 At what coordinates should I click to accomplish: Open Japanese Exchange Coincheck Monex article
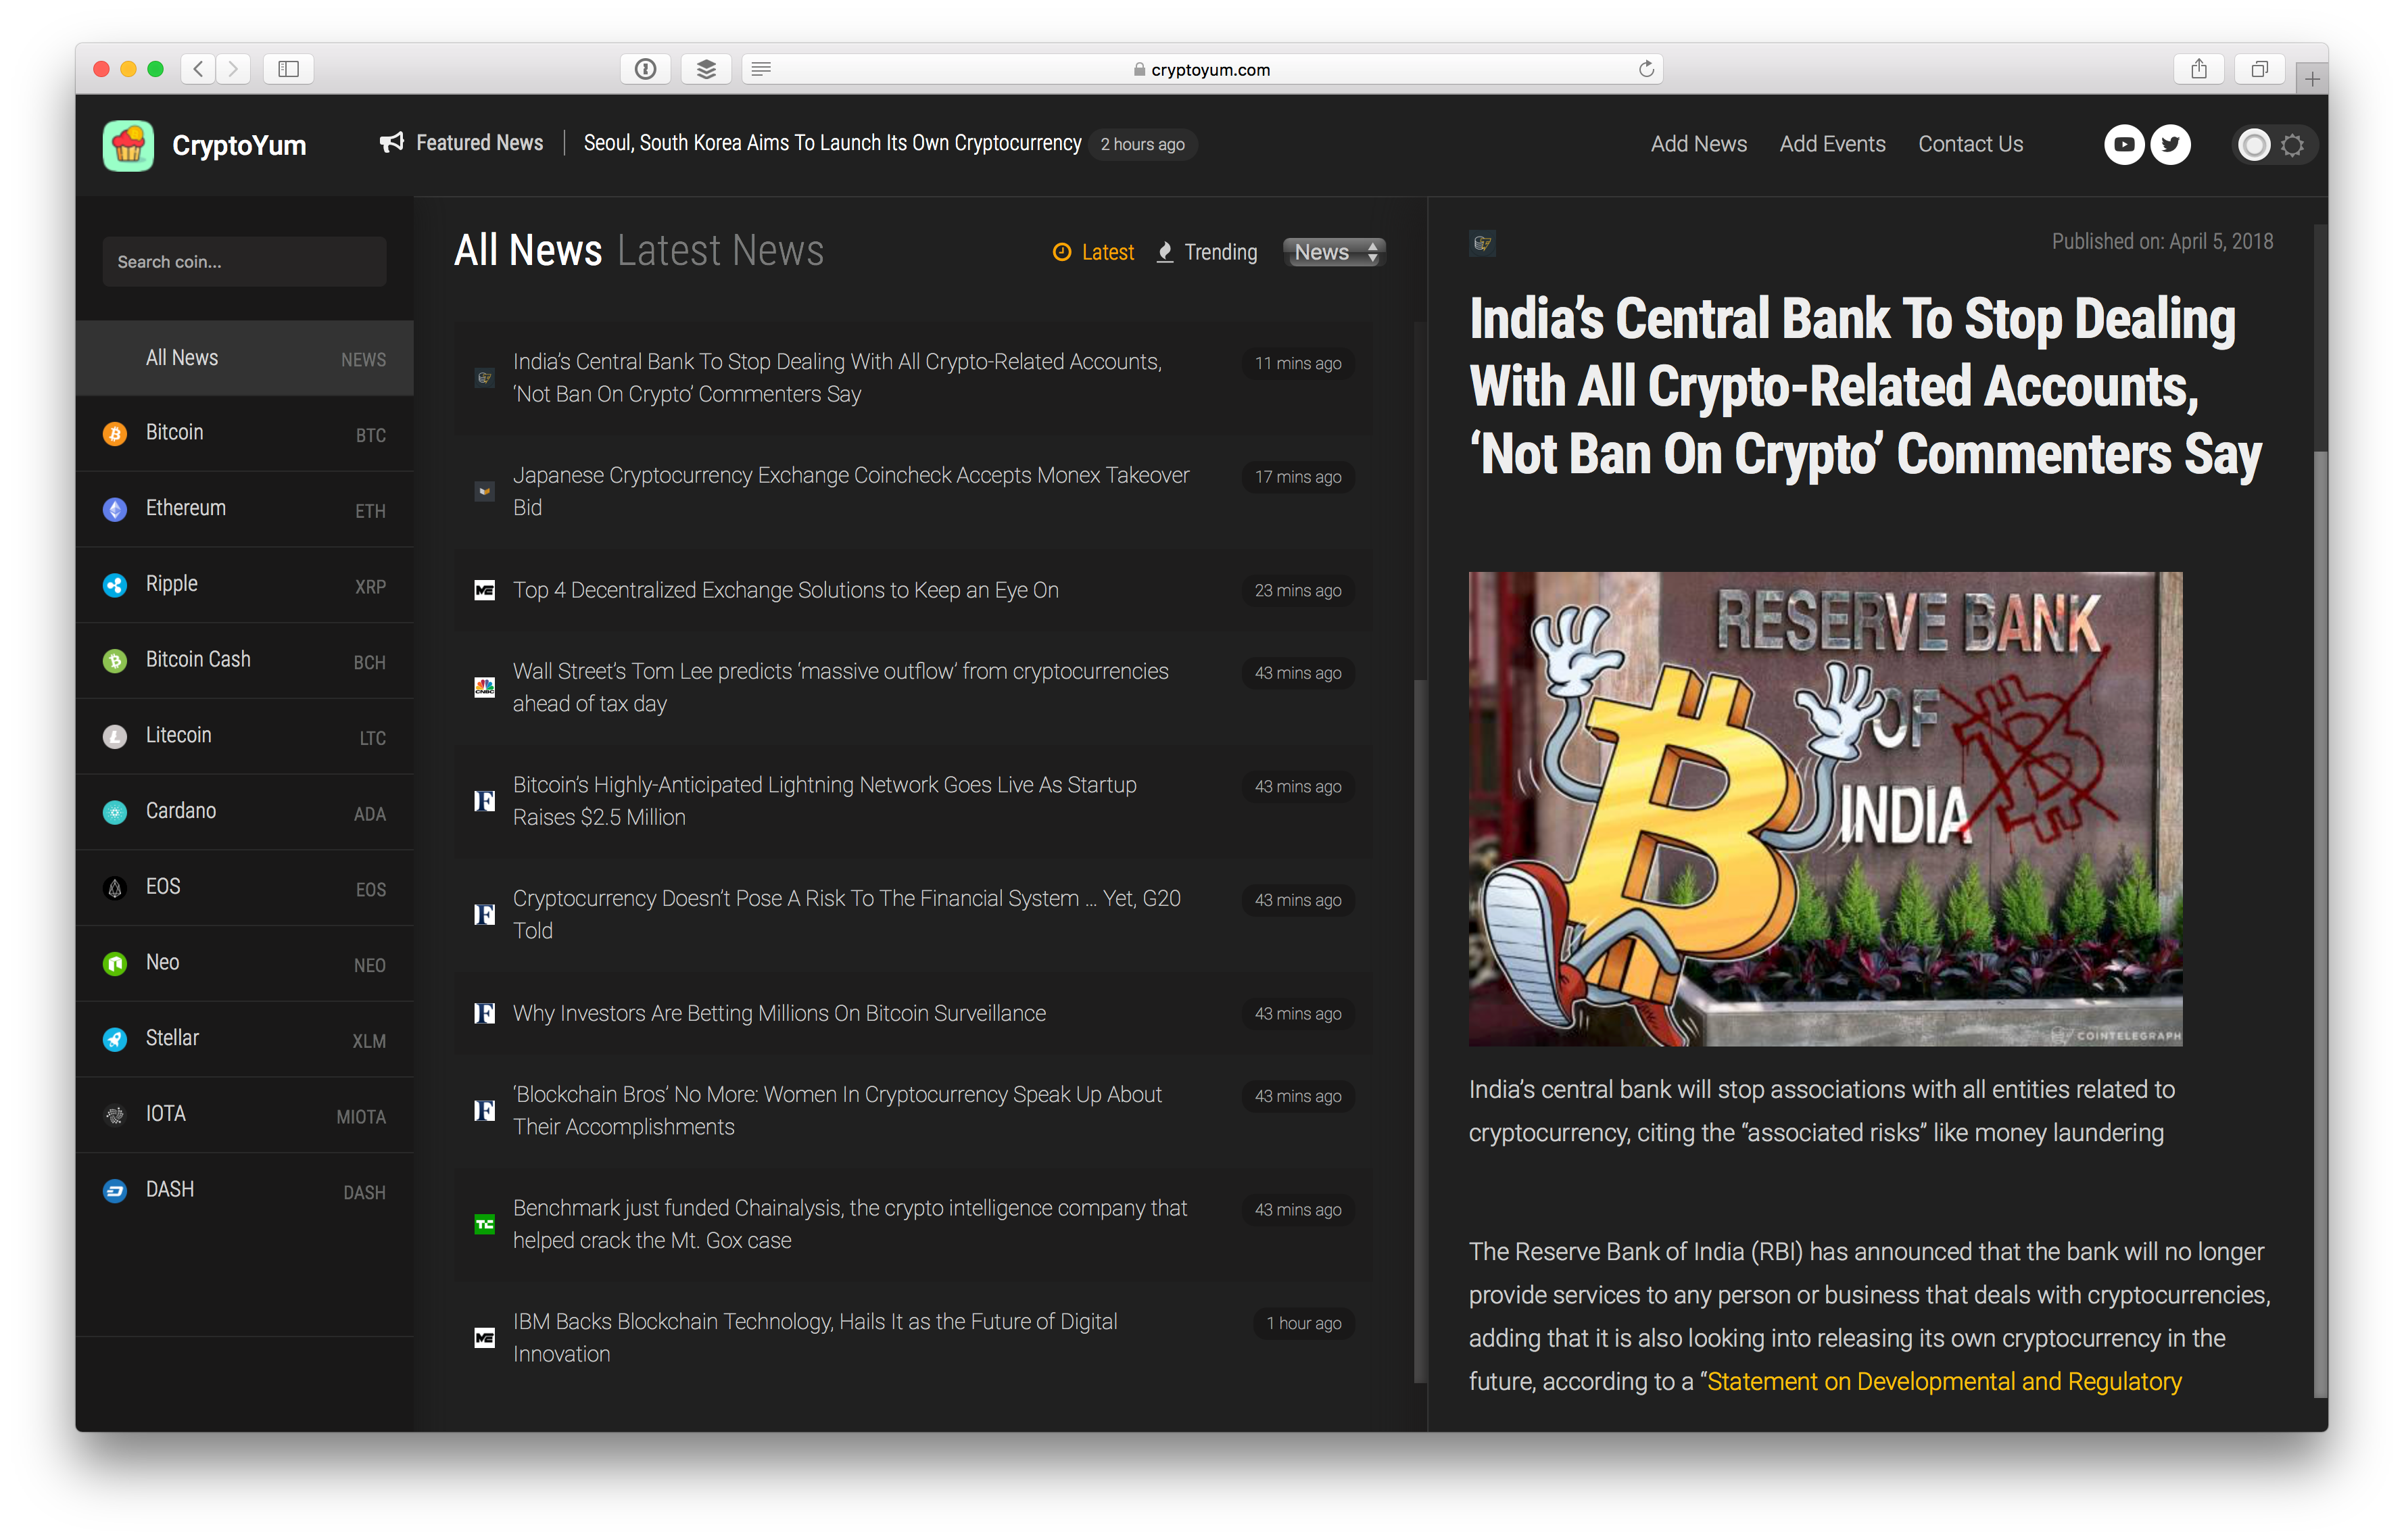tap(851, 491)
